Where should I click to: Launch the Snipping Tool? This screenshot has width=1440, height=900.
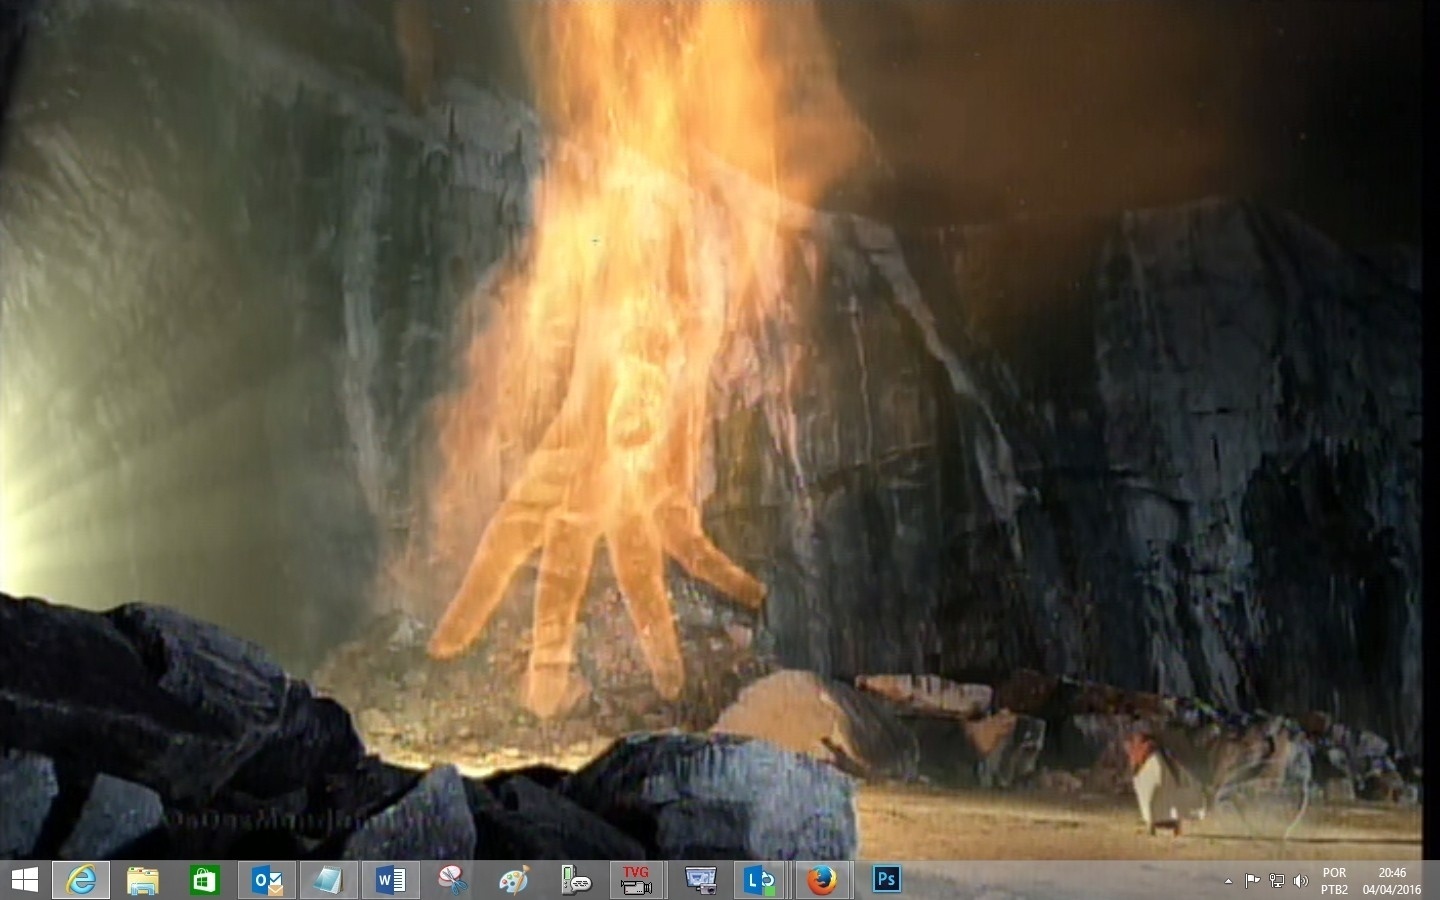pyautogui.click(x=452, y=880)
